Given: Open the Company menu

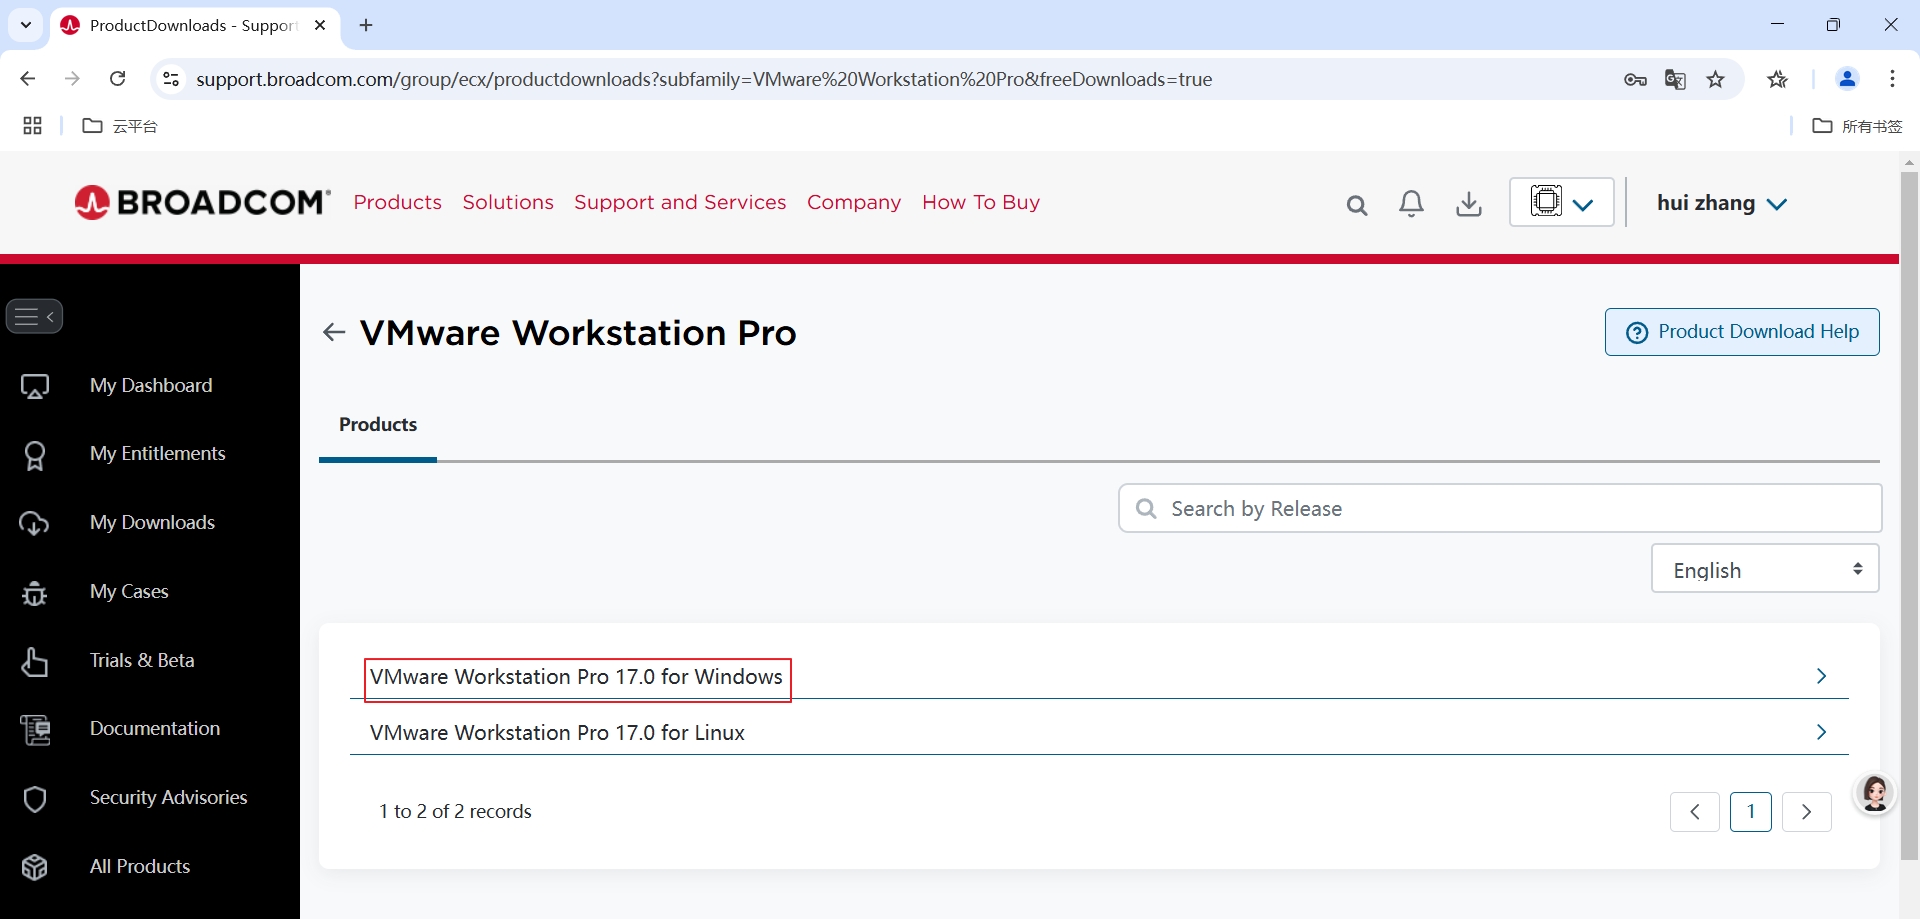Looking at the screenshot, I should tap(854, 202).
